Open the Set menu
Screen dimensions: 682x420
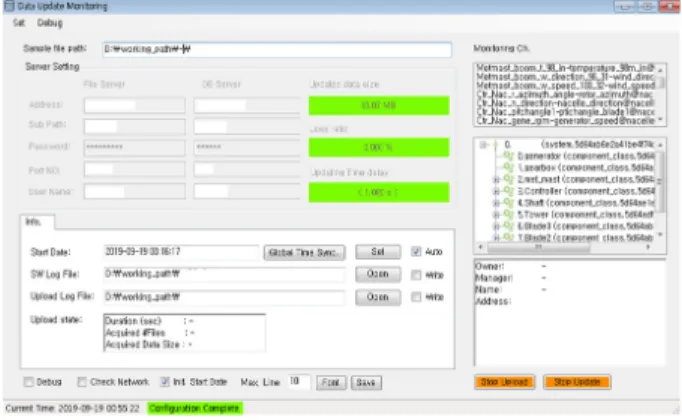[19, 23]
